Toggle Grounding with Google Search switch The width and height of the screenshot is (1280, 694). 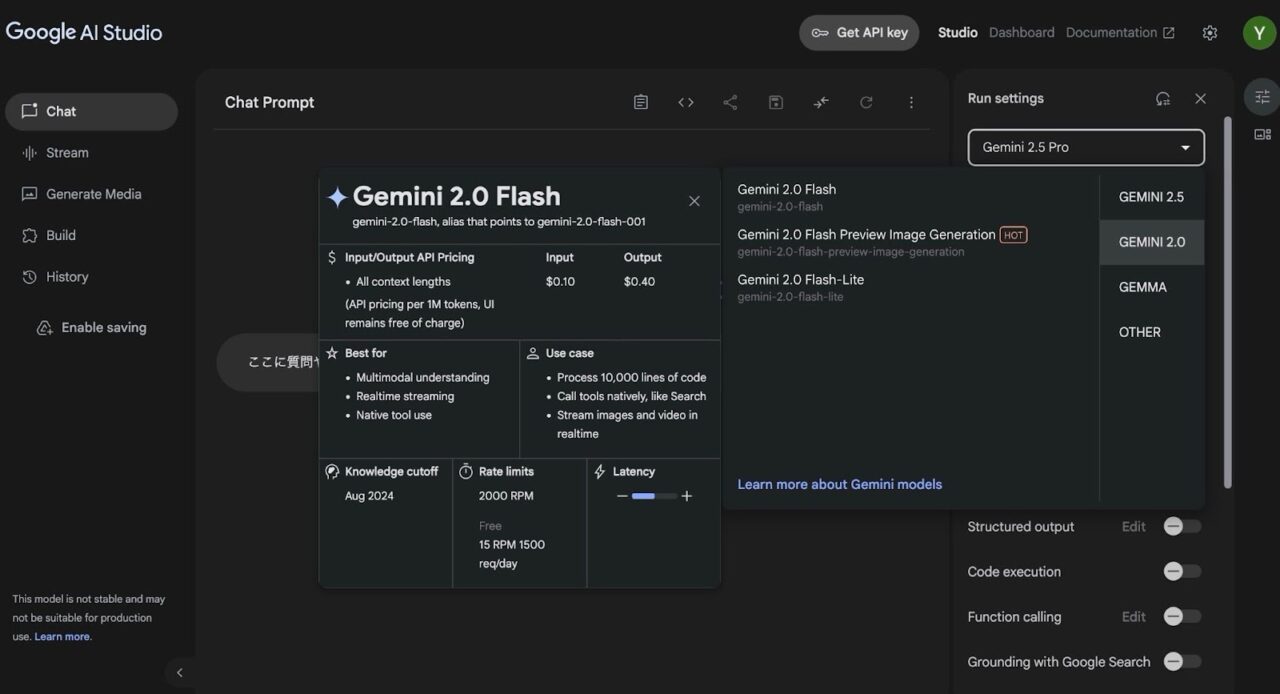coord(1182,662)
